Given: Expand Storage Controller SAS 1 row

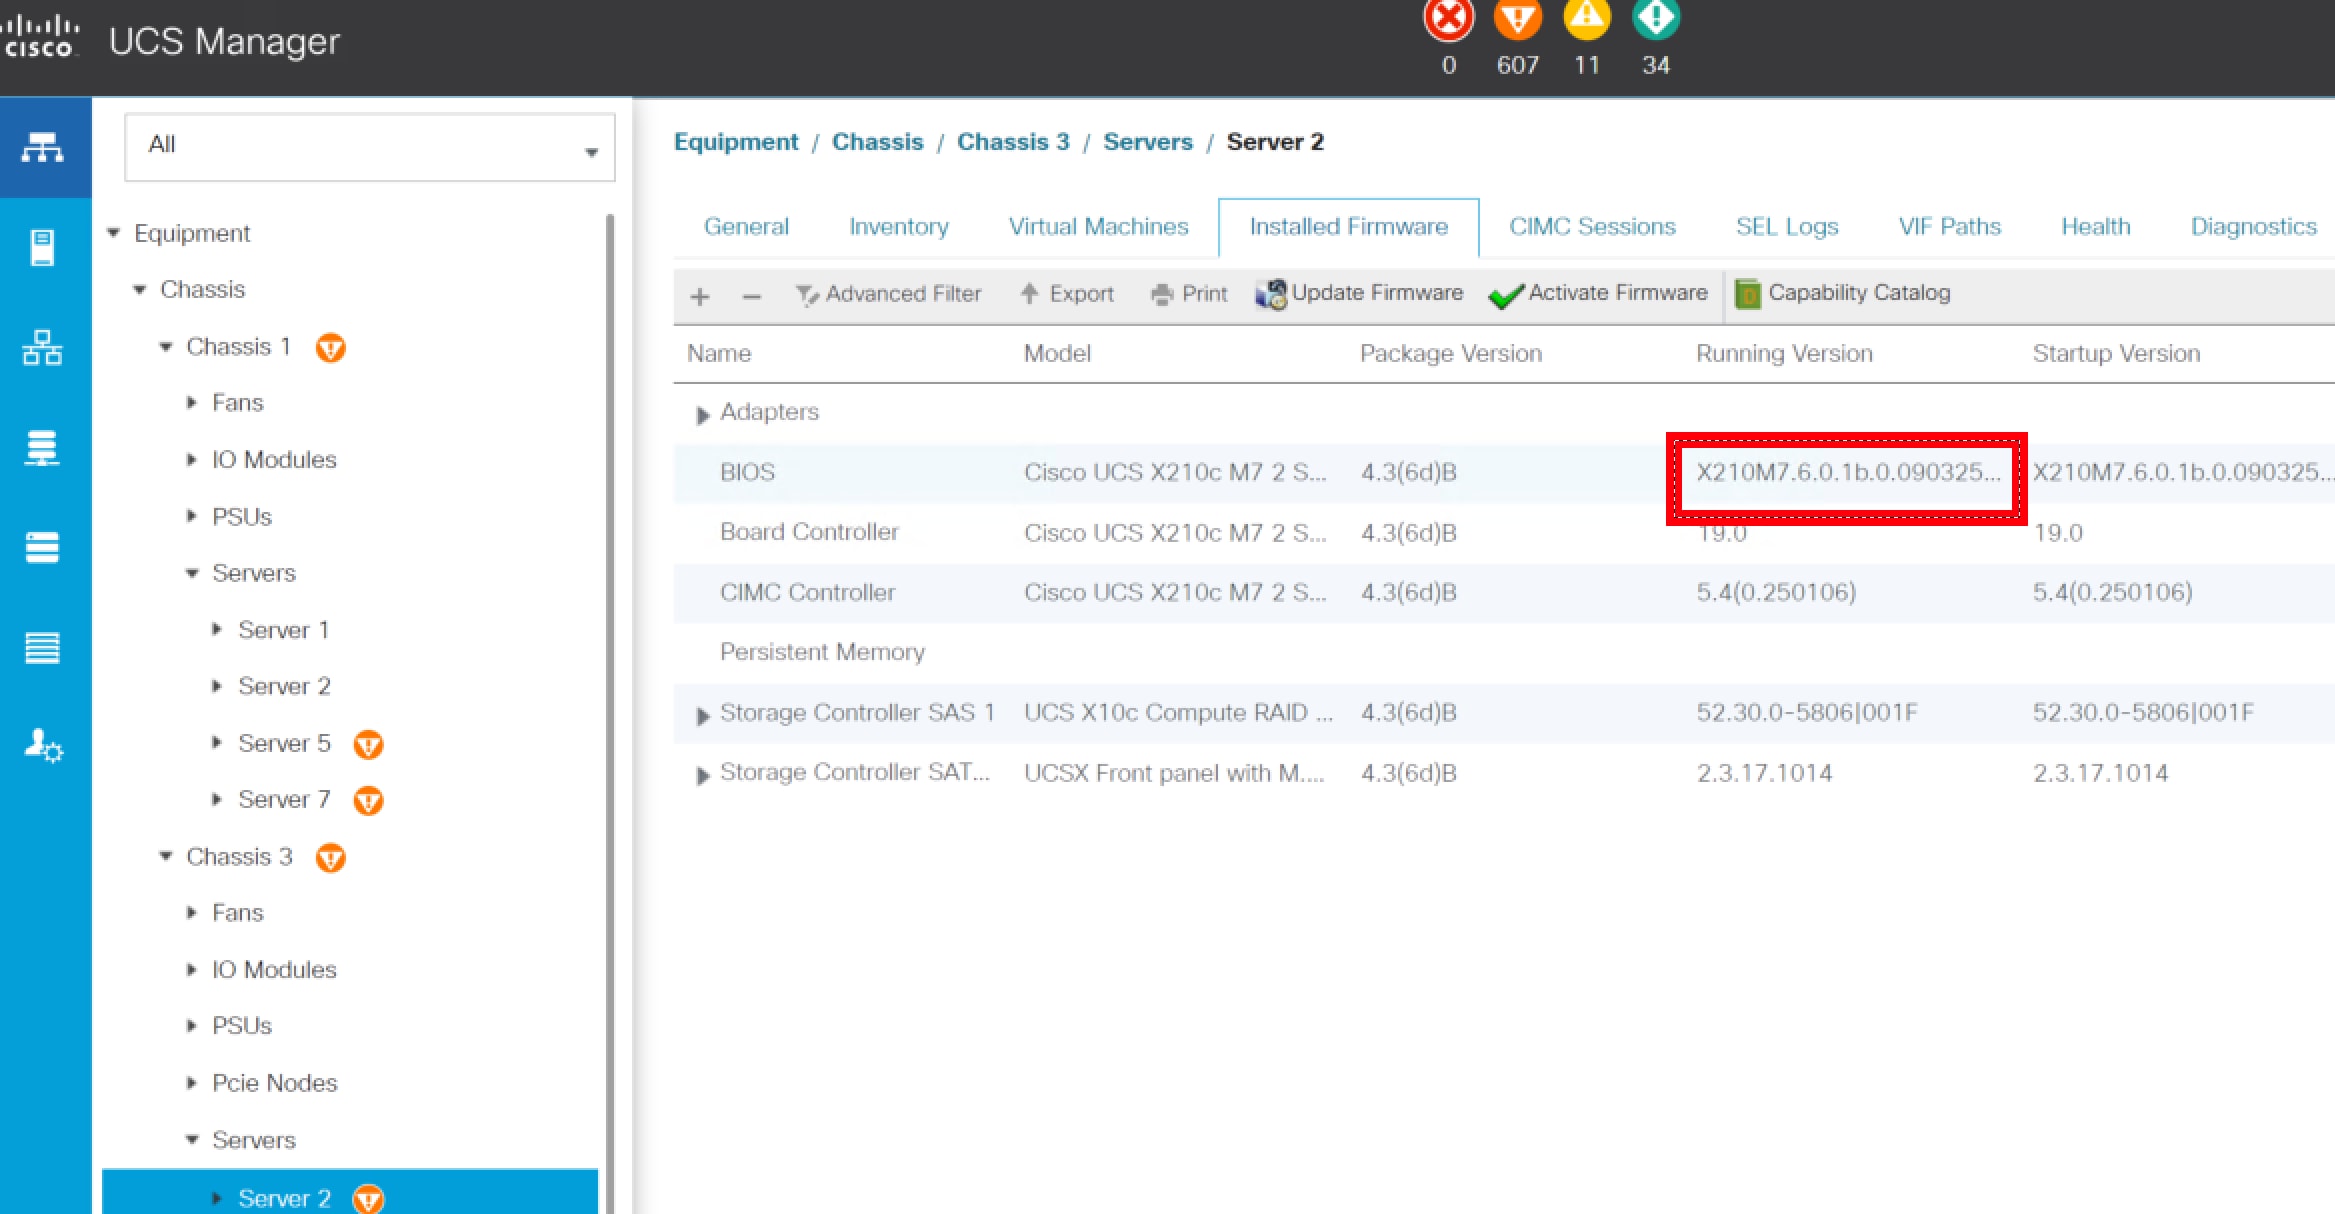Looking at the screenshot, I should coord(702,715).
